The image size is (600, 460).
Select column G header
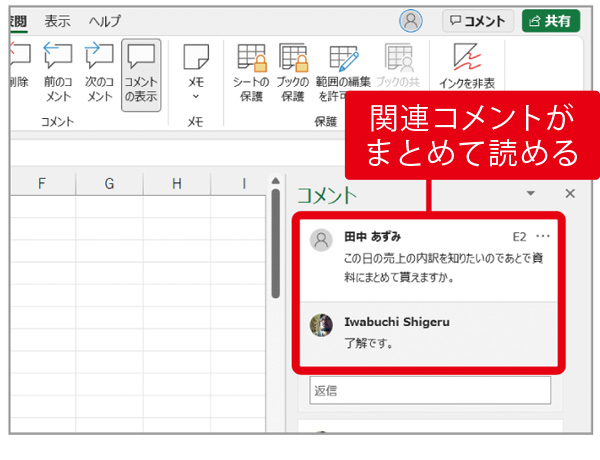pos(109,183)
